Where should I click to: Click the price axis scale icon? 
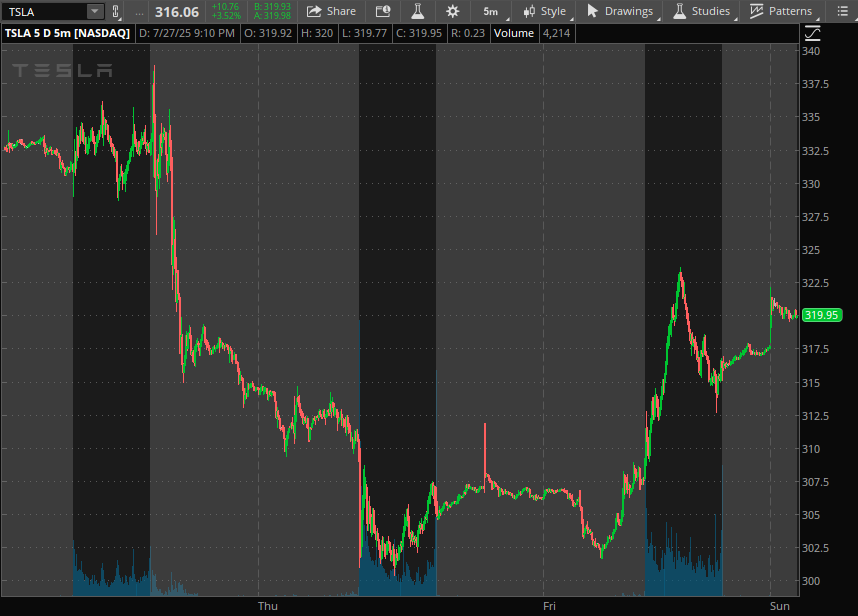[x=813, y=33]
